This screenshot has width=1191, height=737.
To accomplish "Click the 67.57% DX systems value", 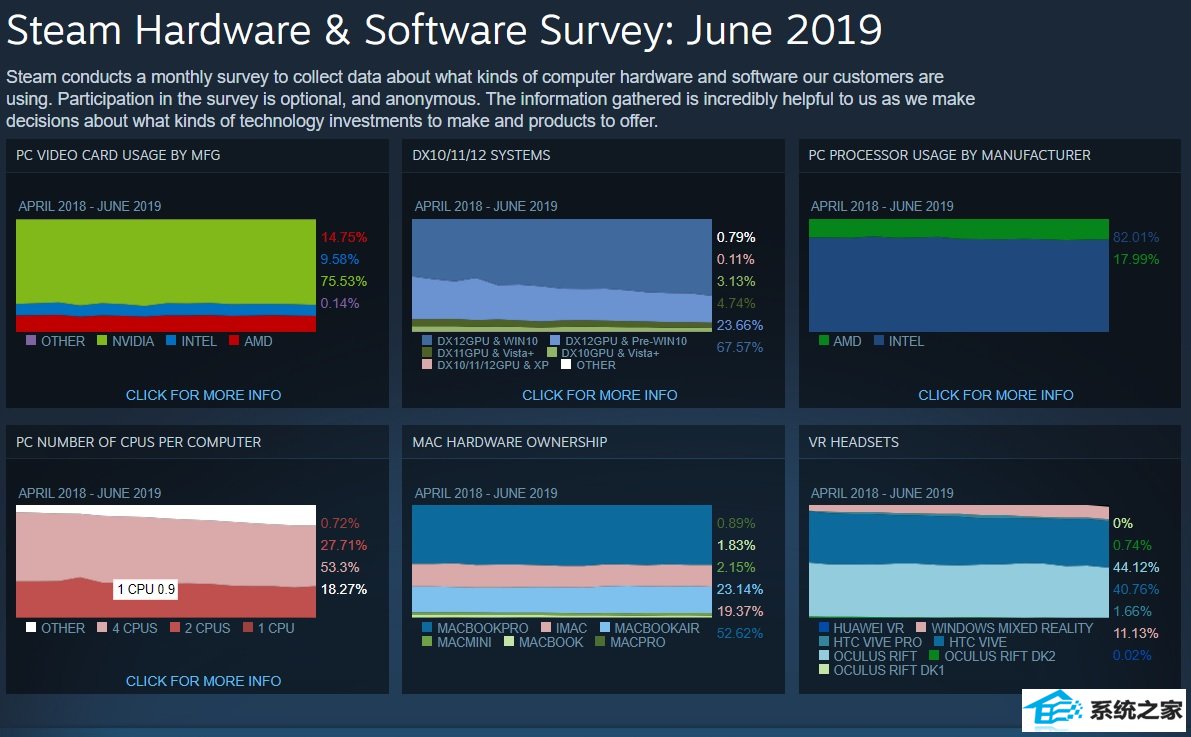I will [740, 347].
